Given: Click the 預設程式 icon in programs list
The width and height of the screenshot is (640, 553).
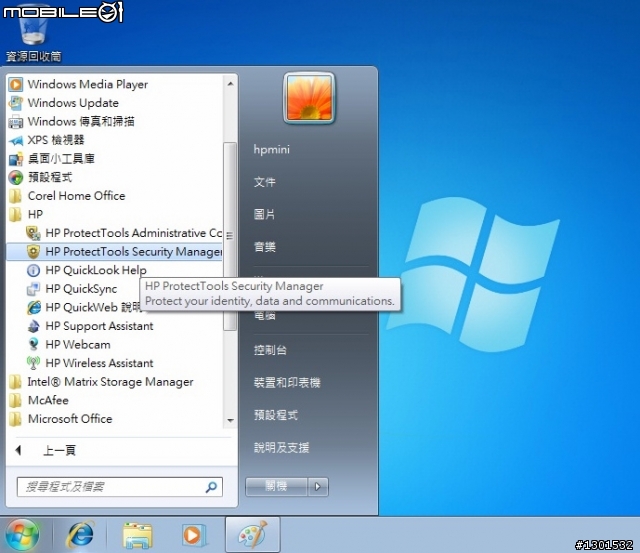Looking at the screenshot, I should click(16, 178).
